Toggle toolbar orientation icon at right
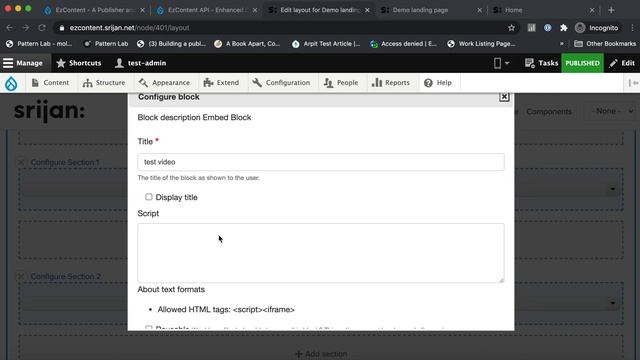 coord(633,83)
